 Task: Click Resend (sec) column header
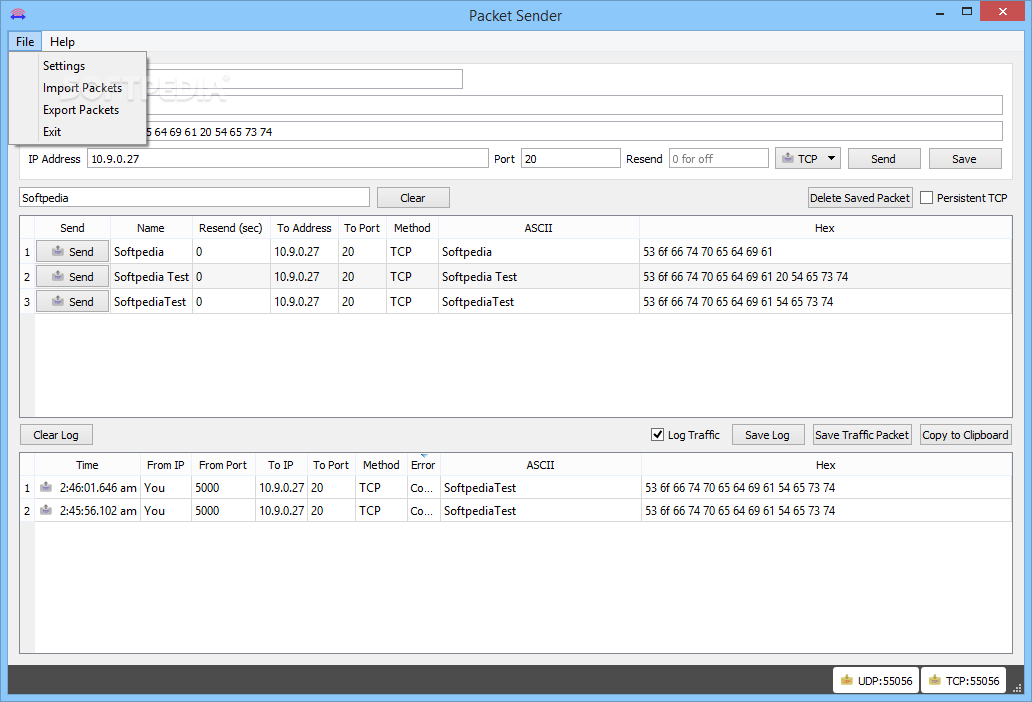231,228
